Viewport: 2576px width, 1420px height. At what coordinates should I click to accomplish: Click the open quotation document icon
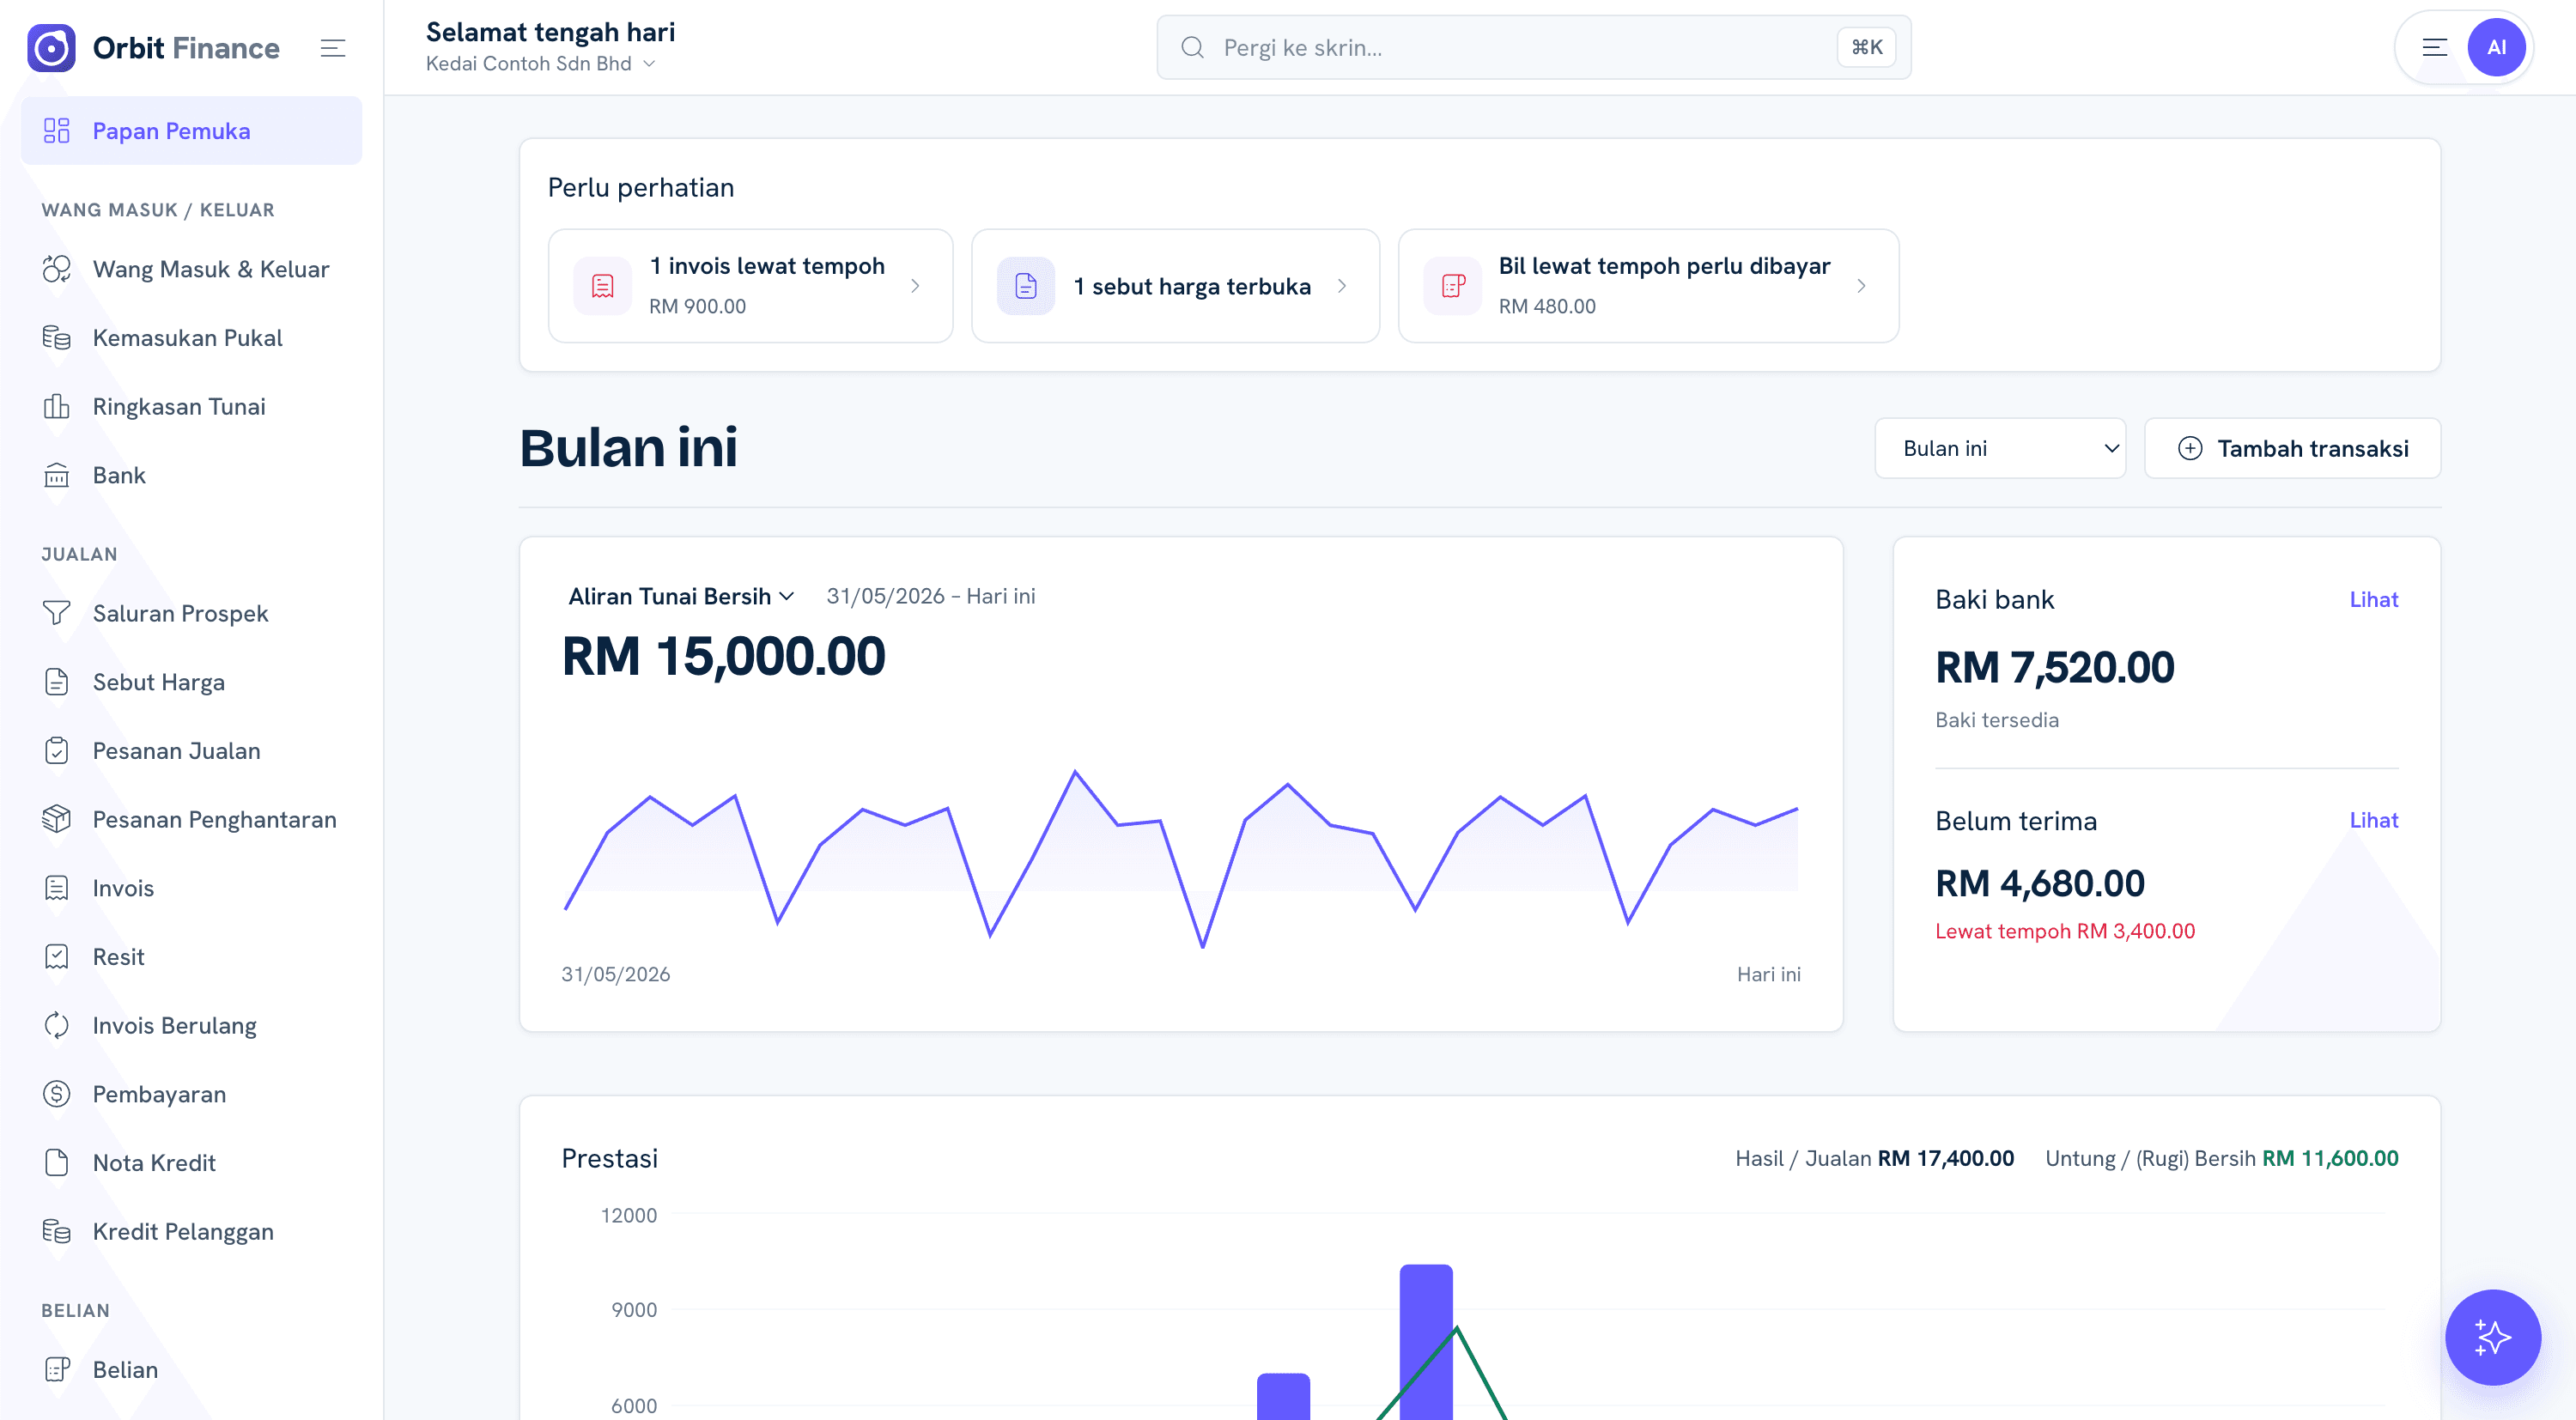coord(1026,287)
